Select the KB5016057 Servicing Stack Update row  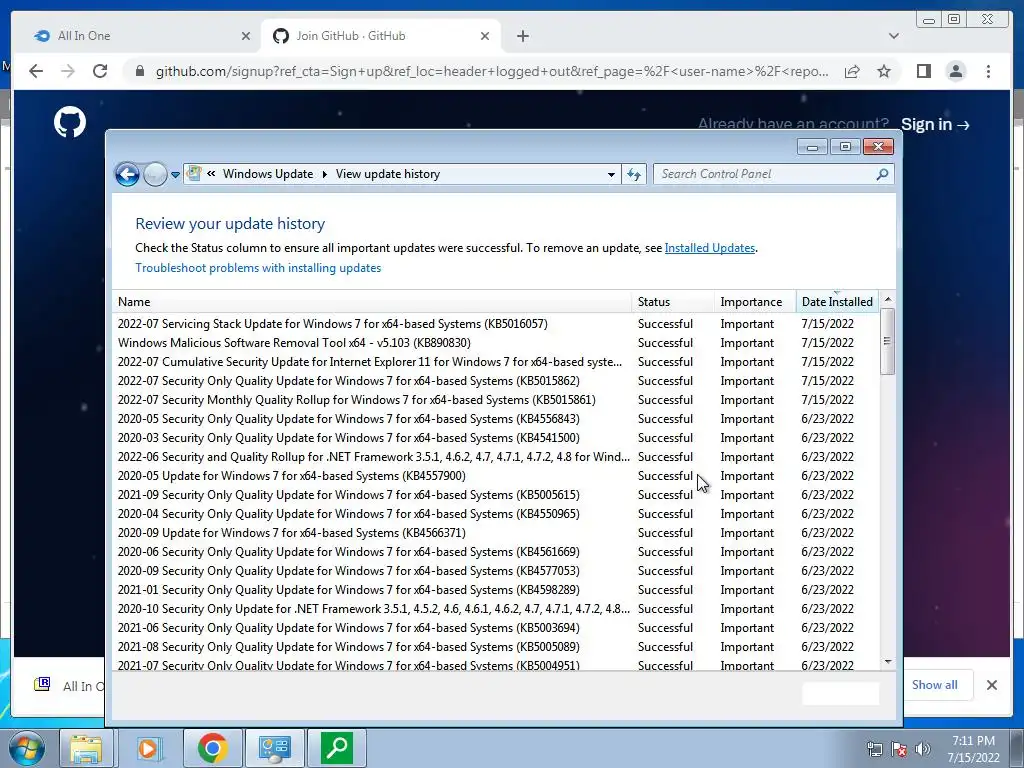pos(495,324)
